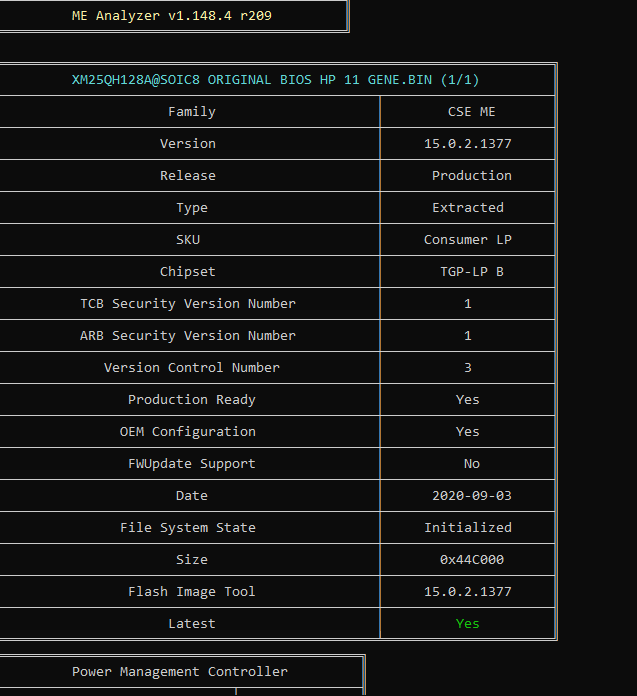Viewport: 637px width, 696px height.
Task: Select the Initialized state value
Action: 468,527
